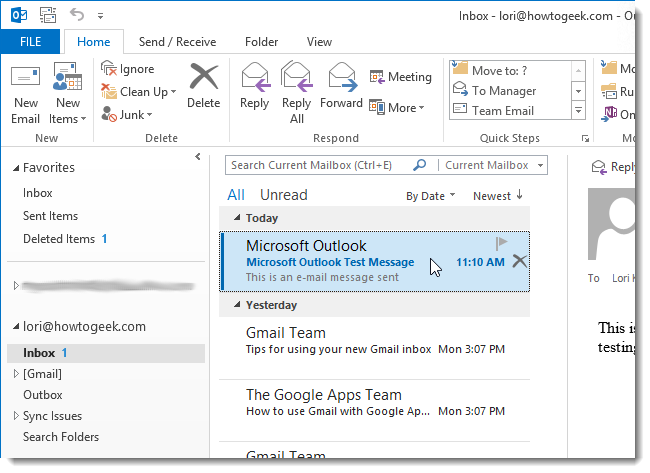Collapse the Today group
650x473 pixels.
[x=237, y=218]
